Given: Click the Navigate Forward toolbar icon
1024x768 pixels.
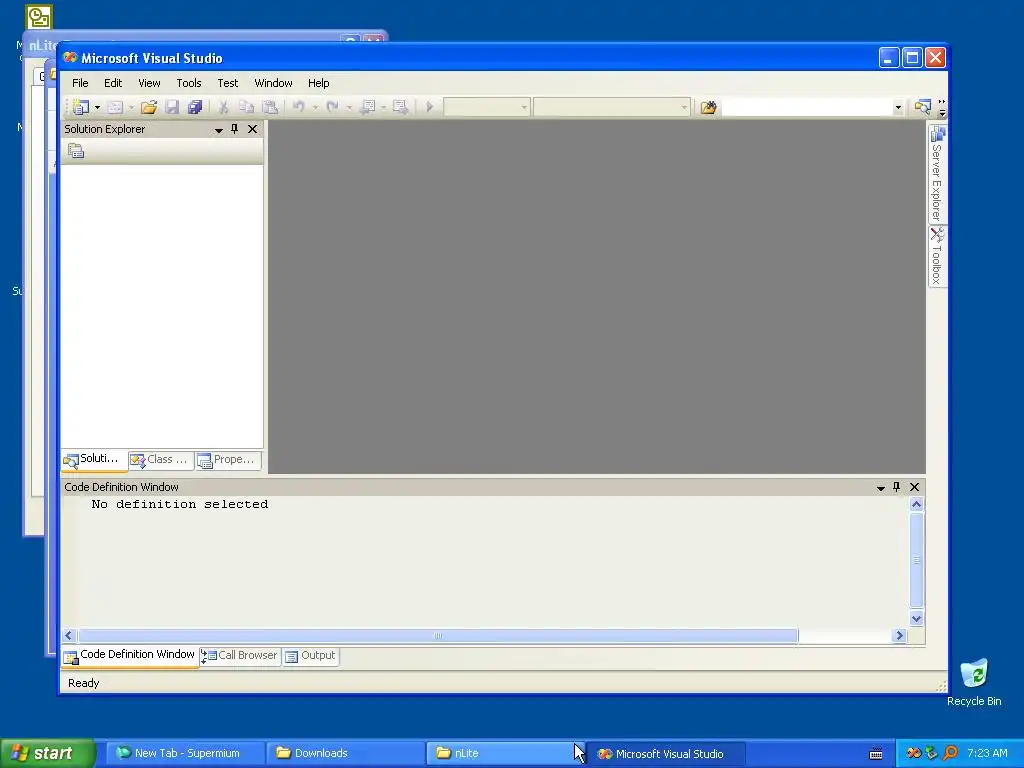Looking at the screenshot, I should click(x=400, y=107).
